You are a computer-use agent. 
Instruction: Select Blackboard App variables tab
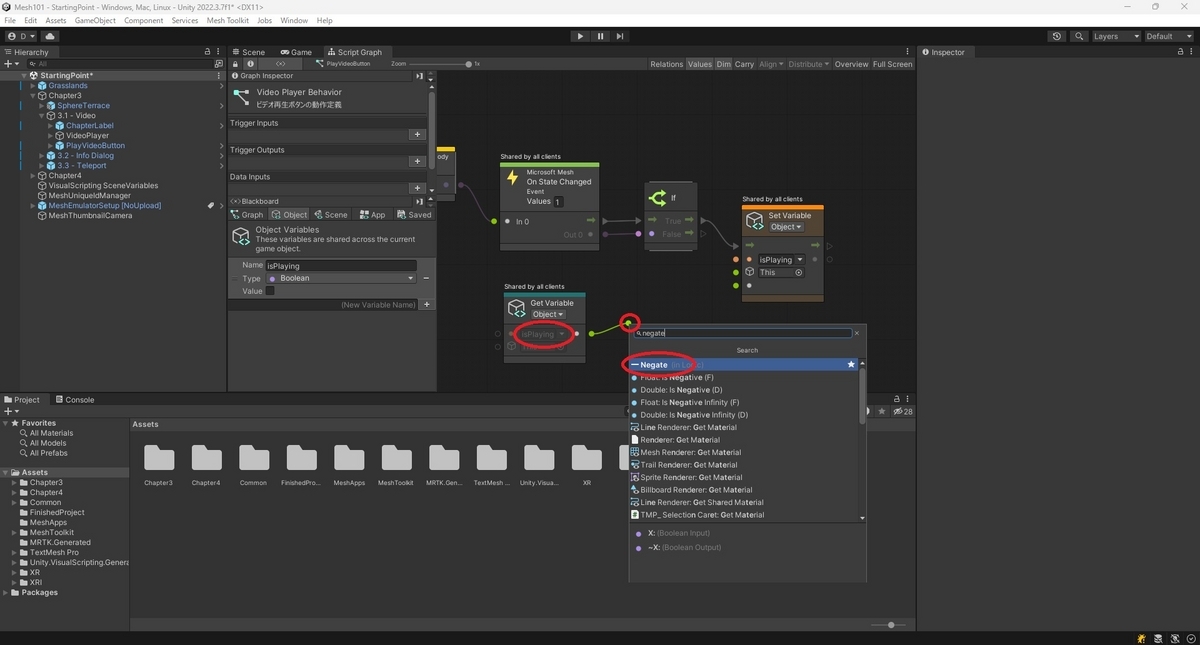click(x=373, y=215)
